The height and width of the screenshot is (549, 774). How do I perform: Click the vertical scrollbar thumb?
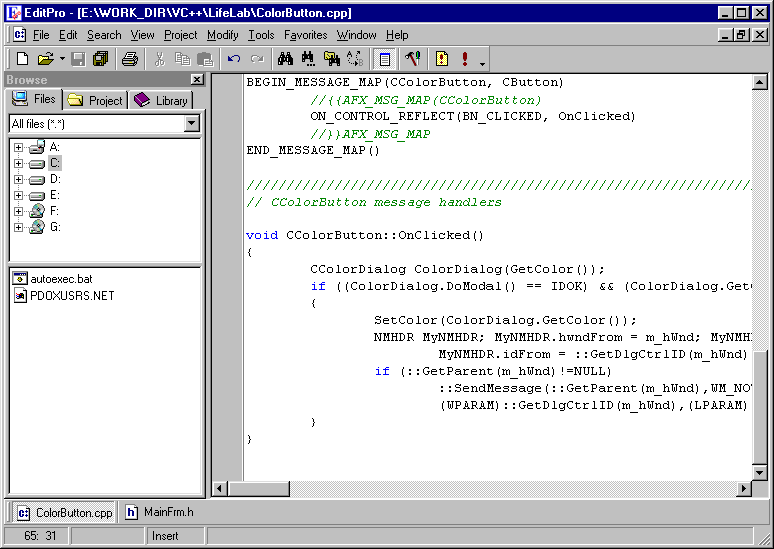click(760, 407)
